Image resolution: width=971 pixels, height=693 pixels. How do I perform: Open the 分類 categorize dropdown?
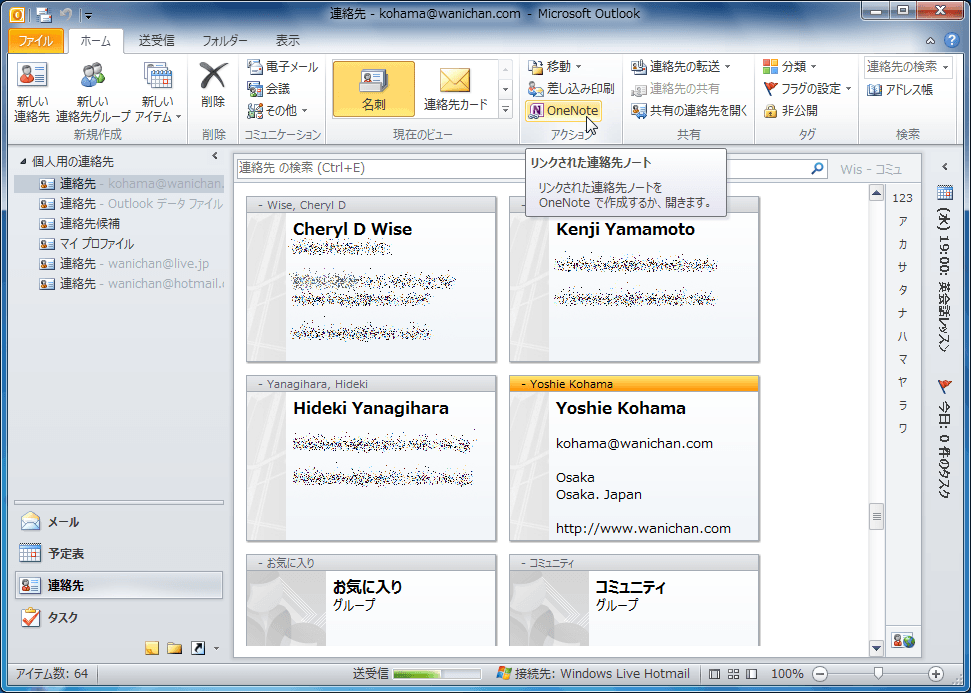click(790, 66)
